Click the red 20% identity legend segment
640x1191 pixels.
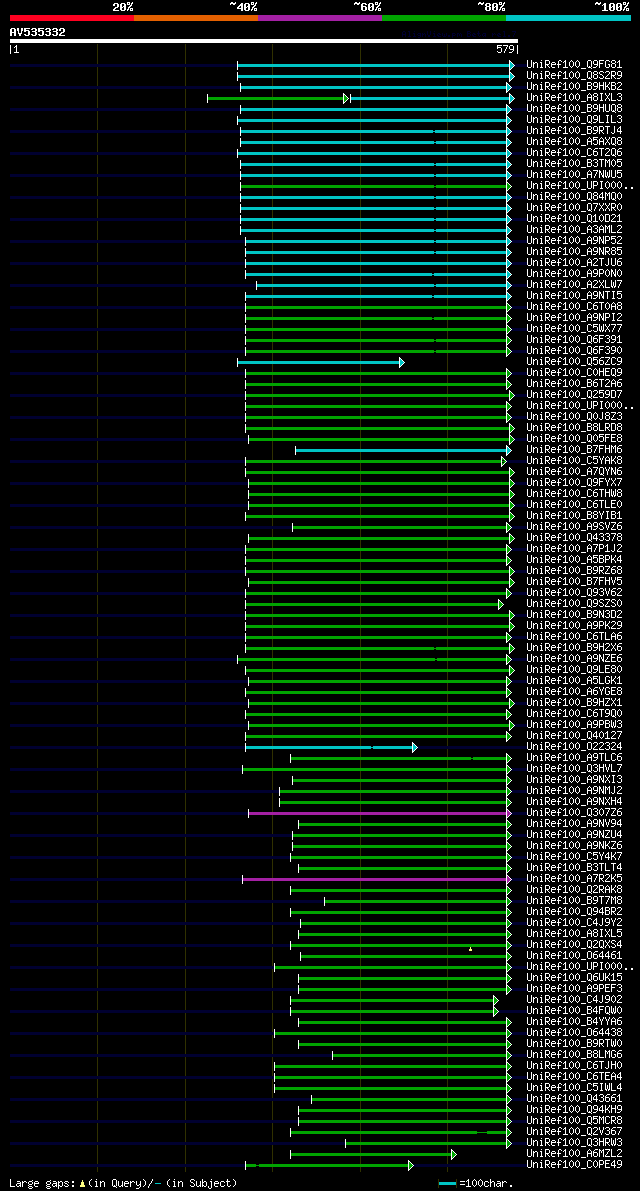(71, 17)
